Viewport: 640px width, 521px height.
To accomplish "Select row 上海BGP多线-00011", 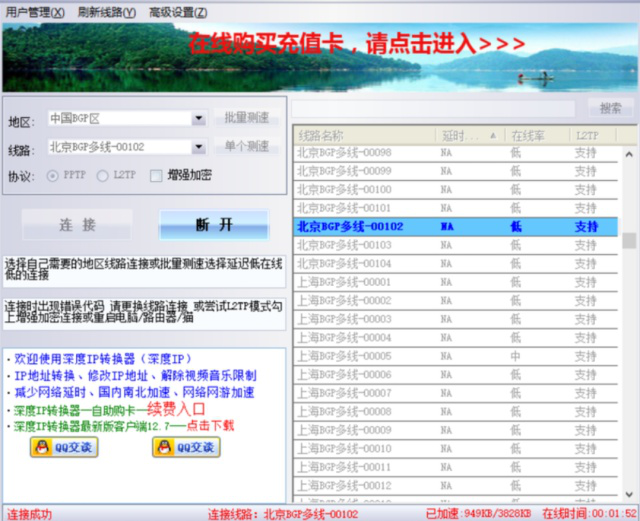I will tap(456, 468).
